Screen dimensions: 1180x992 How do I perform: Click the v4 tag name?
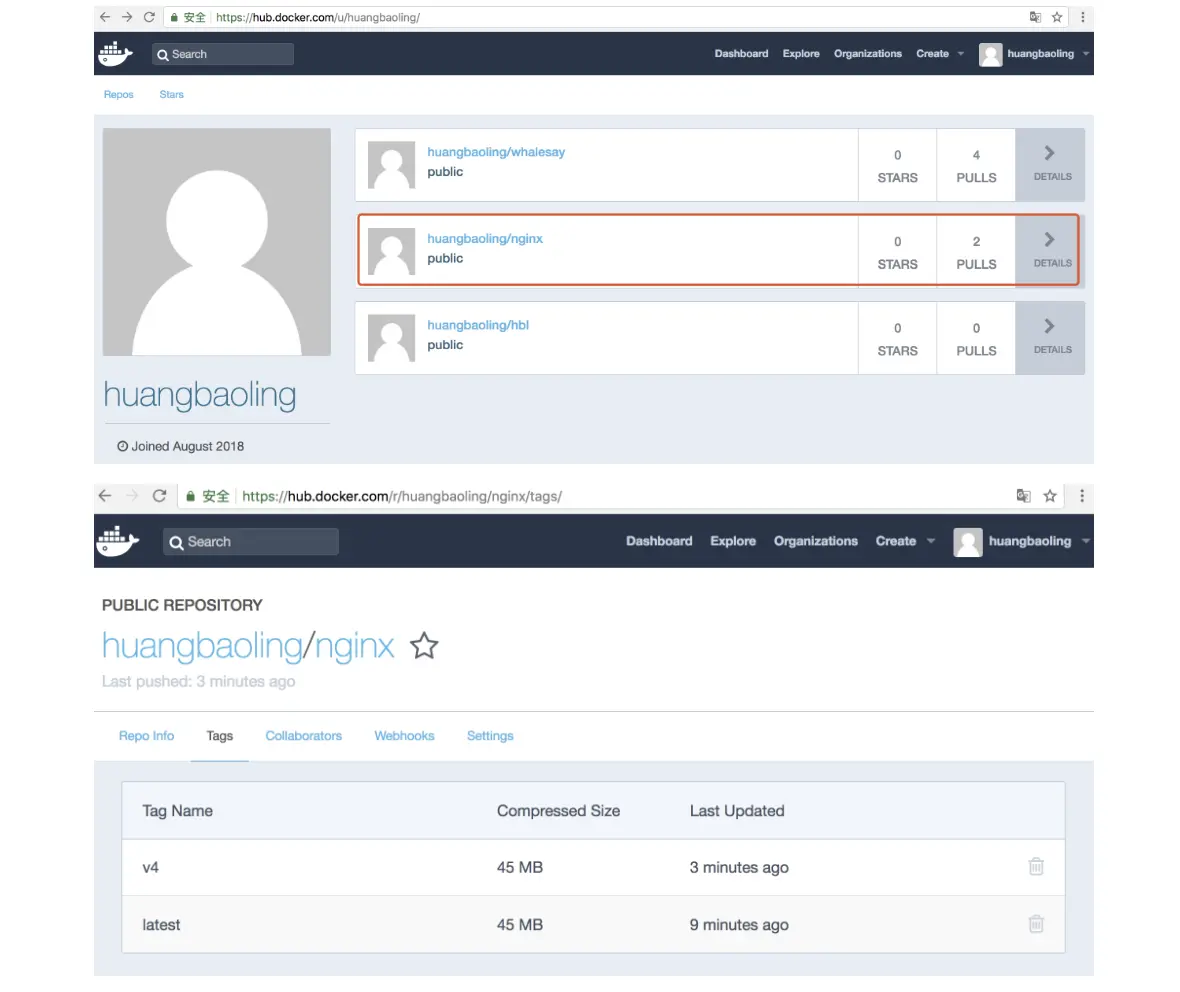click(x=151, y=867)
